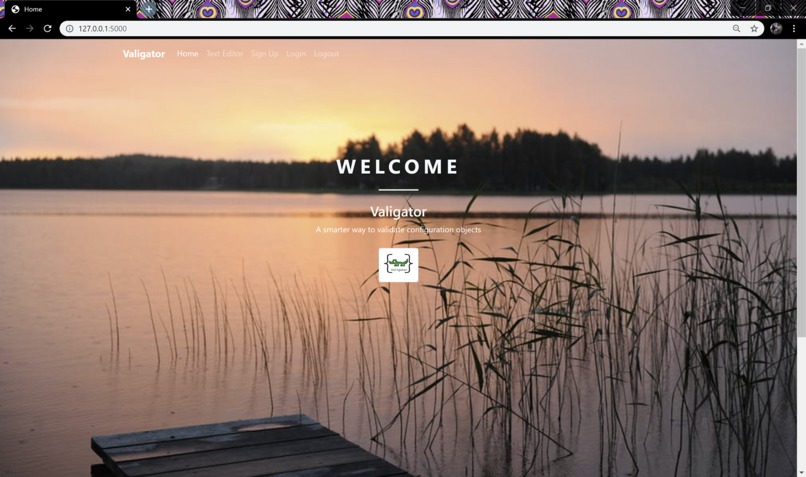
Task: Go back with the browser back arrow
Action: [x=12, y=29]
